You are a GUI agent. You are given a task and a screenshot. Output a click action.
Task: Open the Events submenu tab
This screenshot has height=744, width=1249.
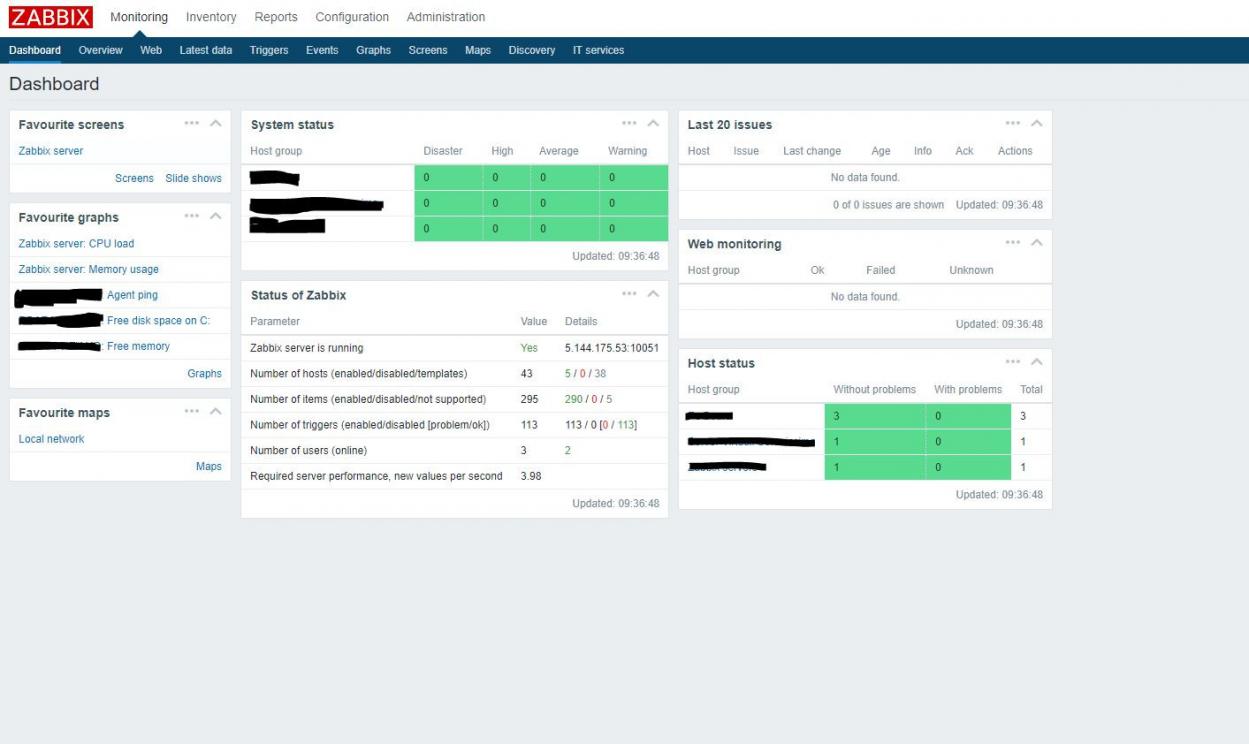(322, 50)
